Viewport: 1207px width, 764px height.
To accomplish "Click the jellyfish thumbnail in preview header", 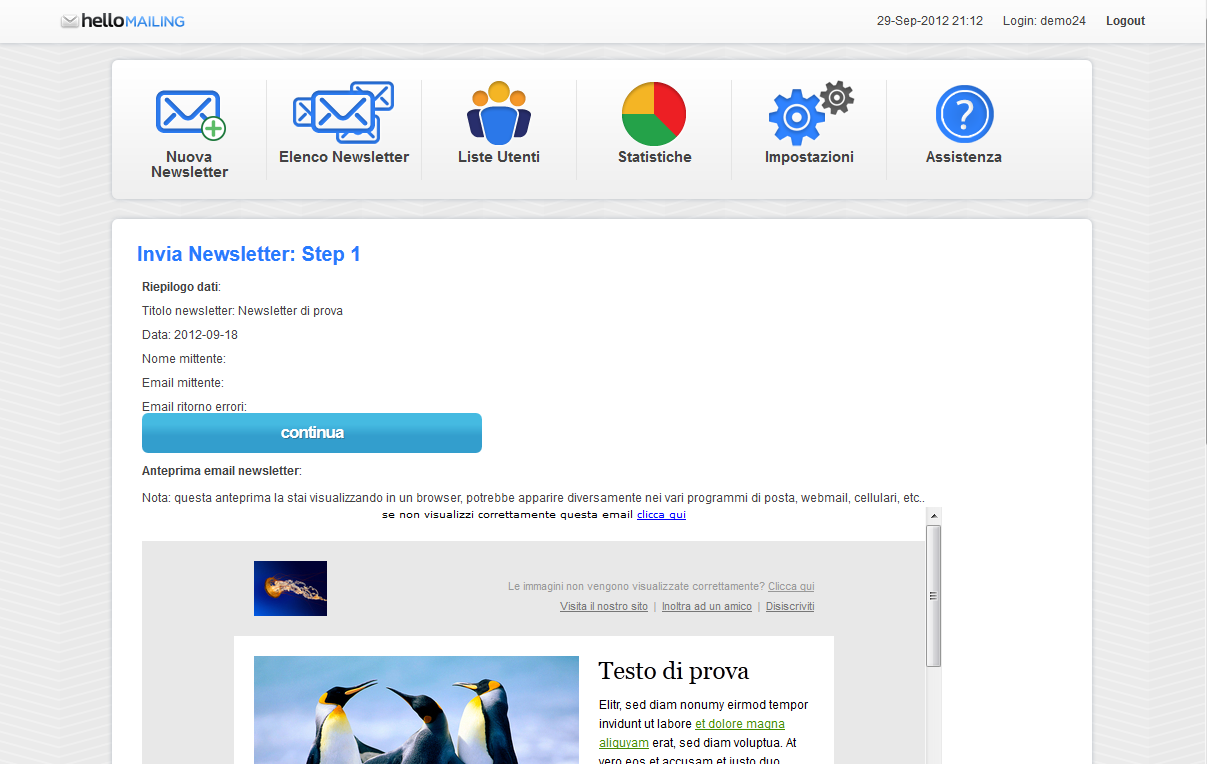I will pyautogui.click(x=290, y=588).
